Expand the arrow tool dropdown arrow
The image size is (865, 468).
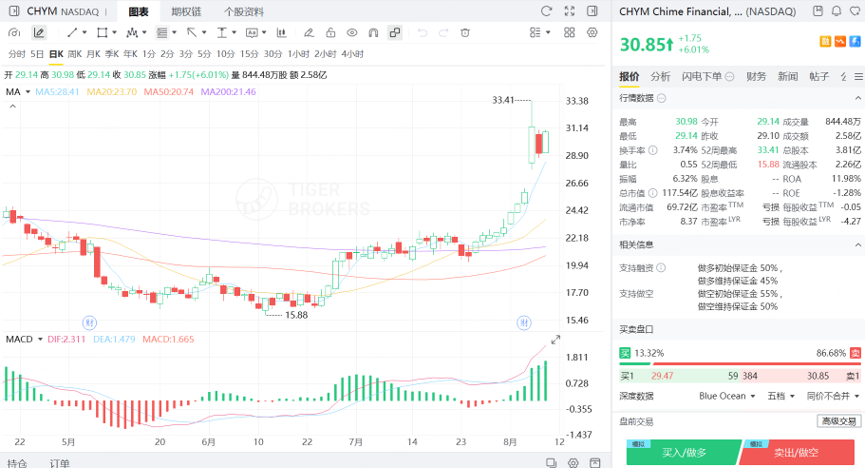(x=204, y=33)
